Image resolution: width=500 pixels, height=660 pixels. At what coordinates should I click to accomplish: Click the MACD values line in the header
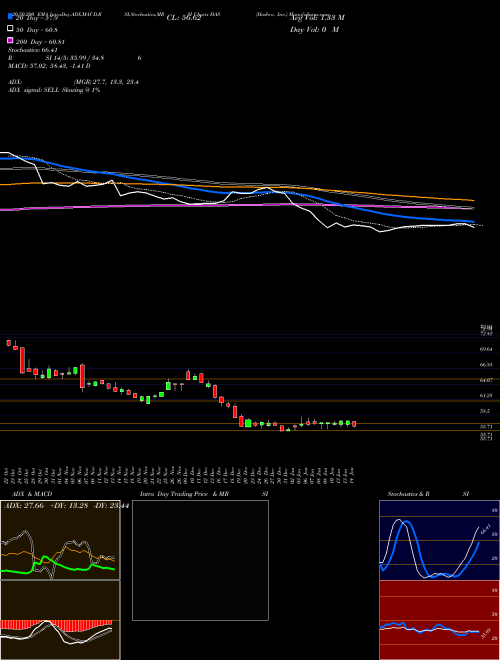49,66
